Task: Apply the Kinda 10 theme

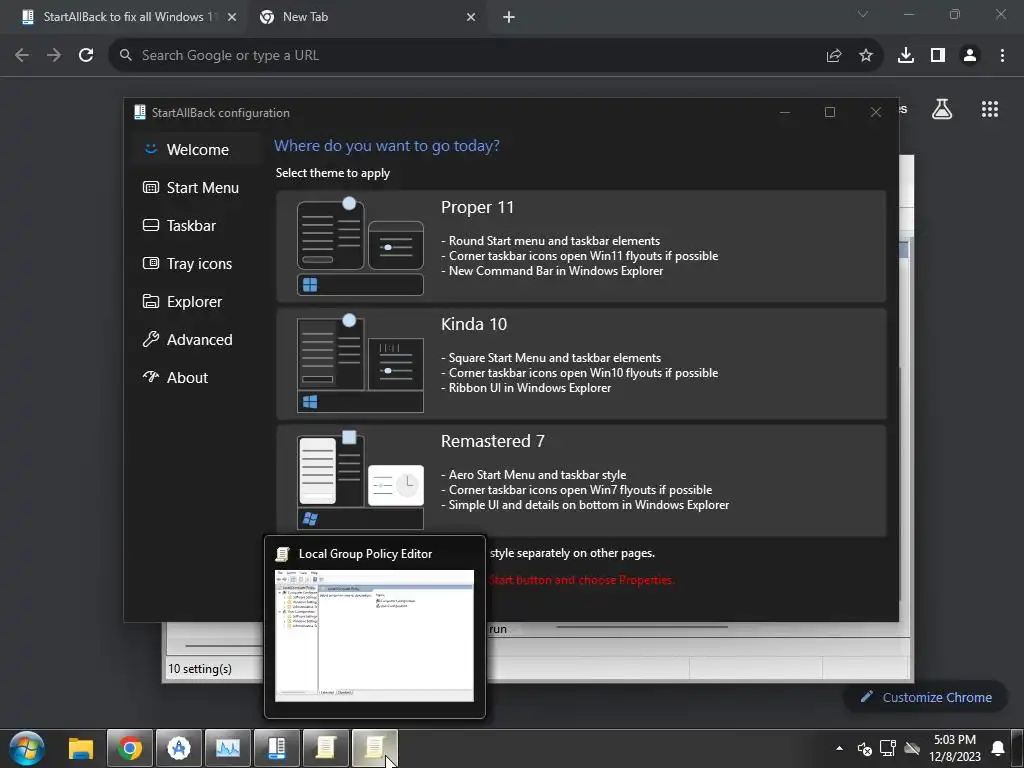Action: coord(581,363)
